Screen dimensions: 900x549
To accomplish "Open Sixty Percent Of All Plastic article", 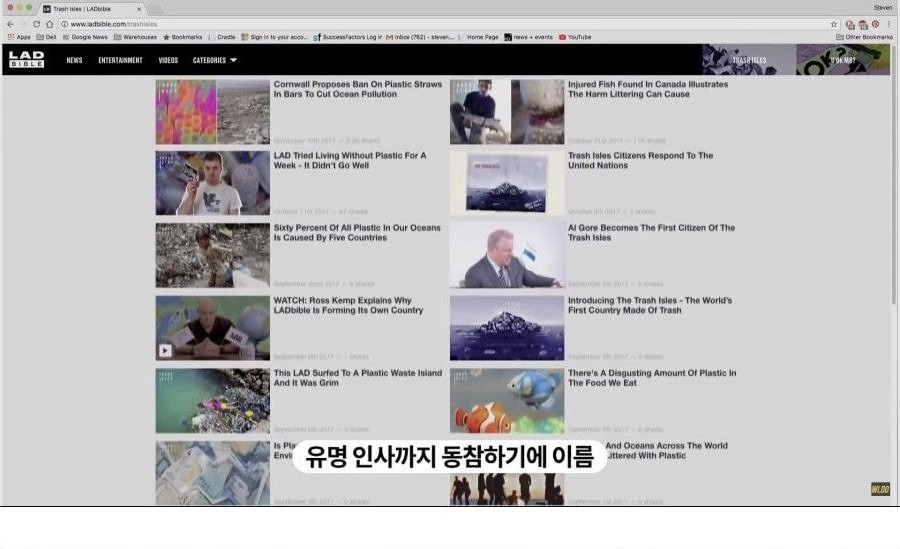I will click(357, 233).
